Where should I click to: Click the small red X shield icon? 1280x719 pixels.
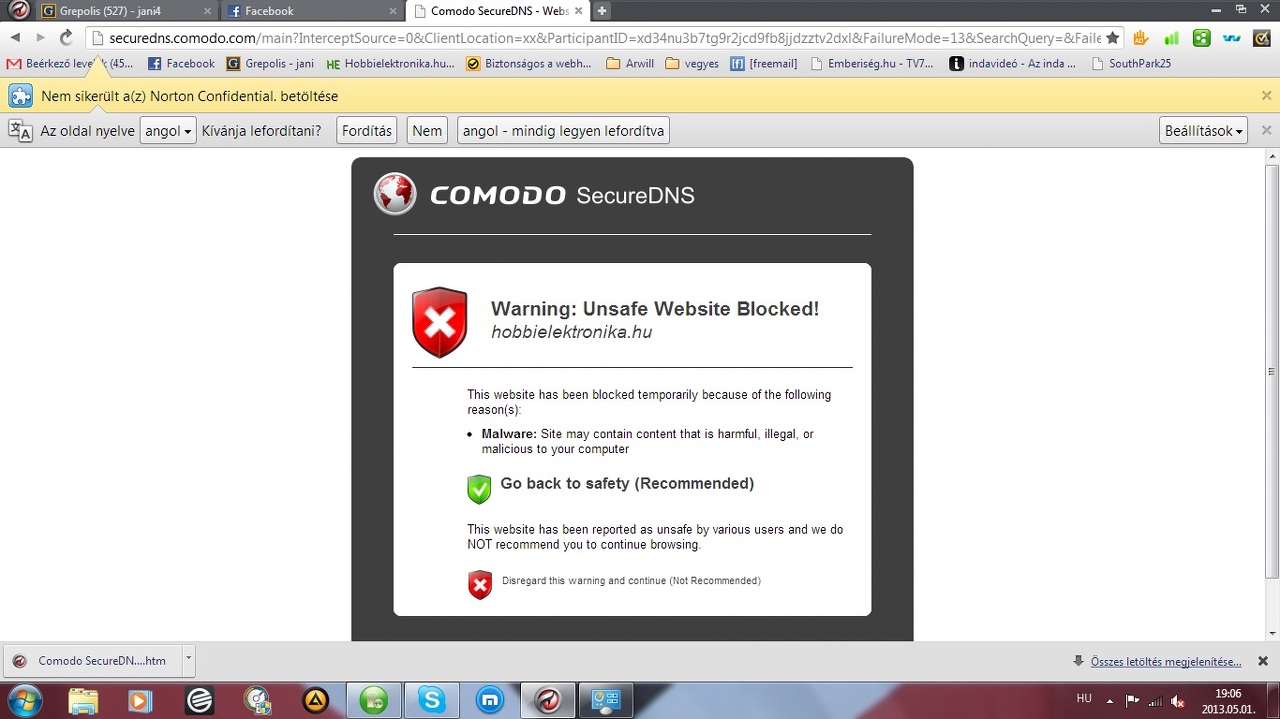click(480, 585)
